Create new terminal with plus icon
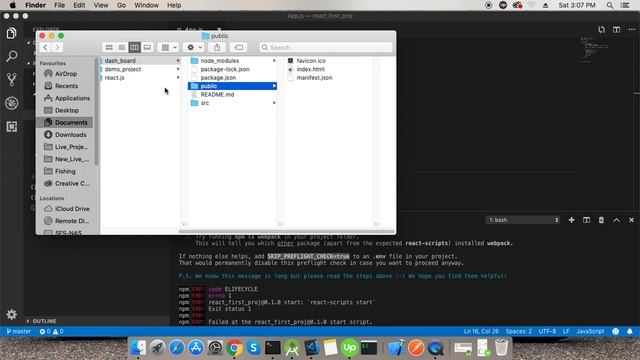 pos(571,220)
